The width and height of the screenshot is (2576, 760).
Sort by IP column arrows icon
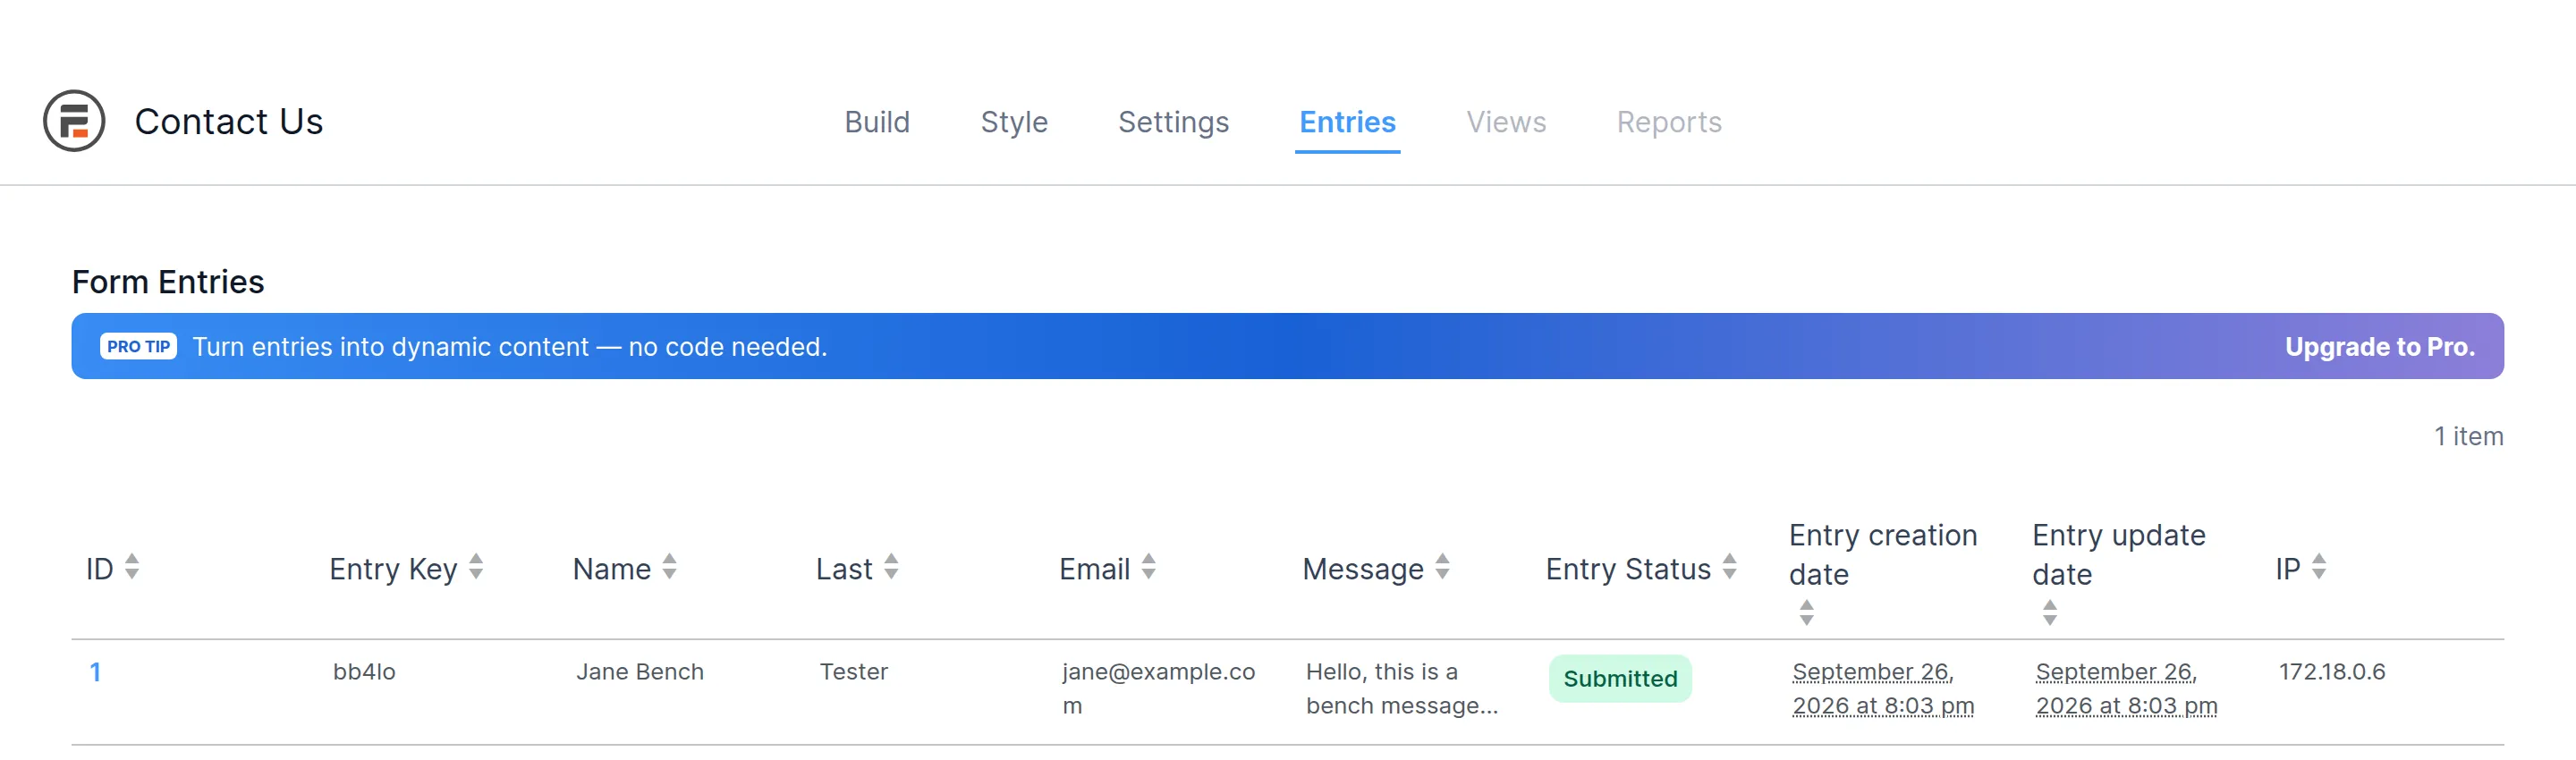[x=2319, y=567]
